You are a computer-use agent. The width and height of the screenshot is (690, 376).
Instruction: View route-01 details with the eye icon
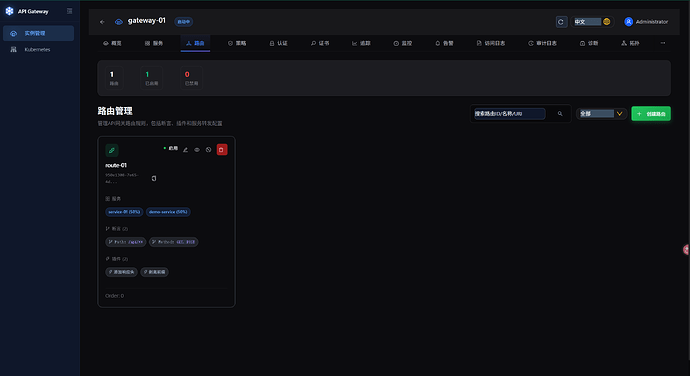click(x=197, y=150)
